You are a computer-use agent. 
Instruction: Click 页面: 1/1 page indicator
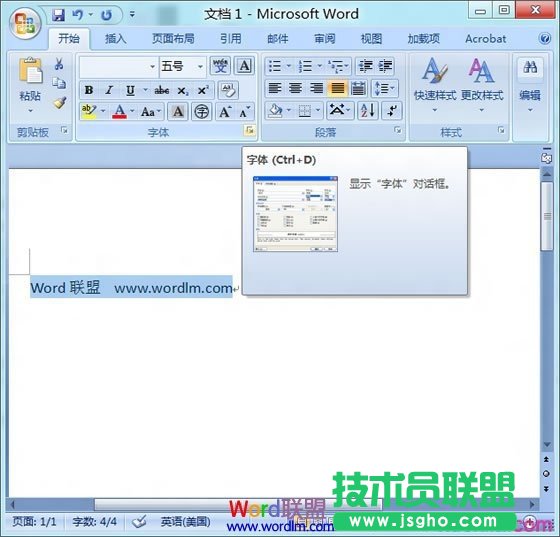[x=34, y=522]
